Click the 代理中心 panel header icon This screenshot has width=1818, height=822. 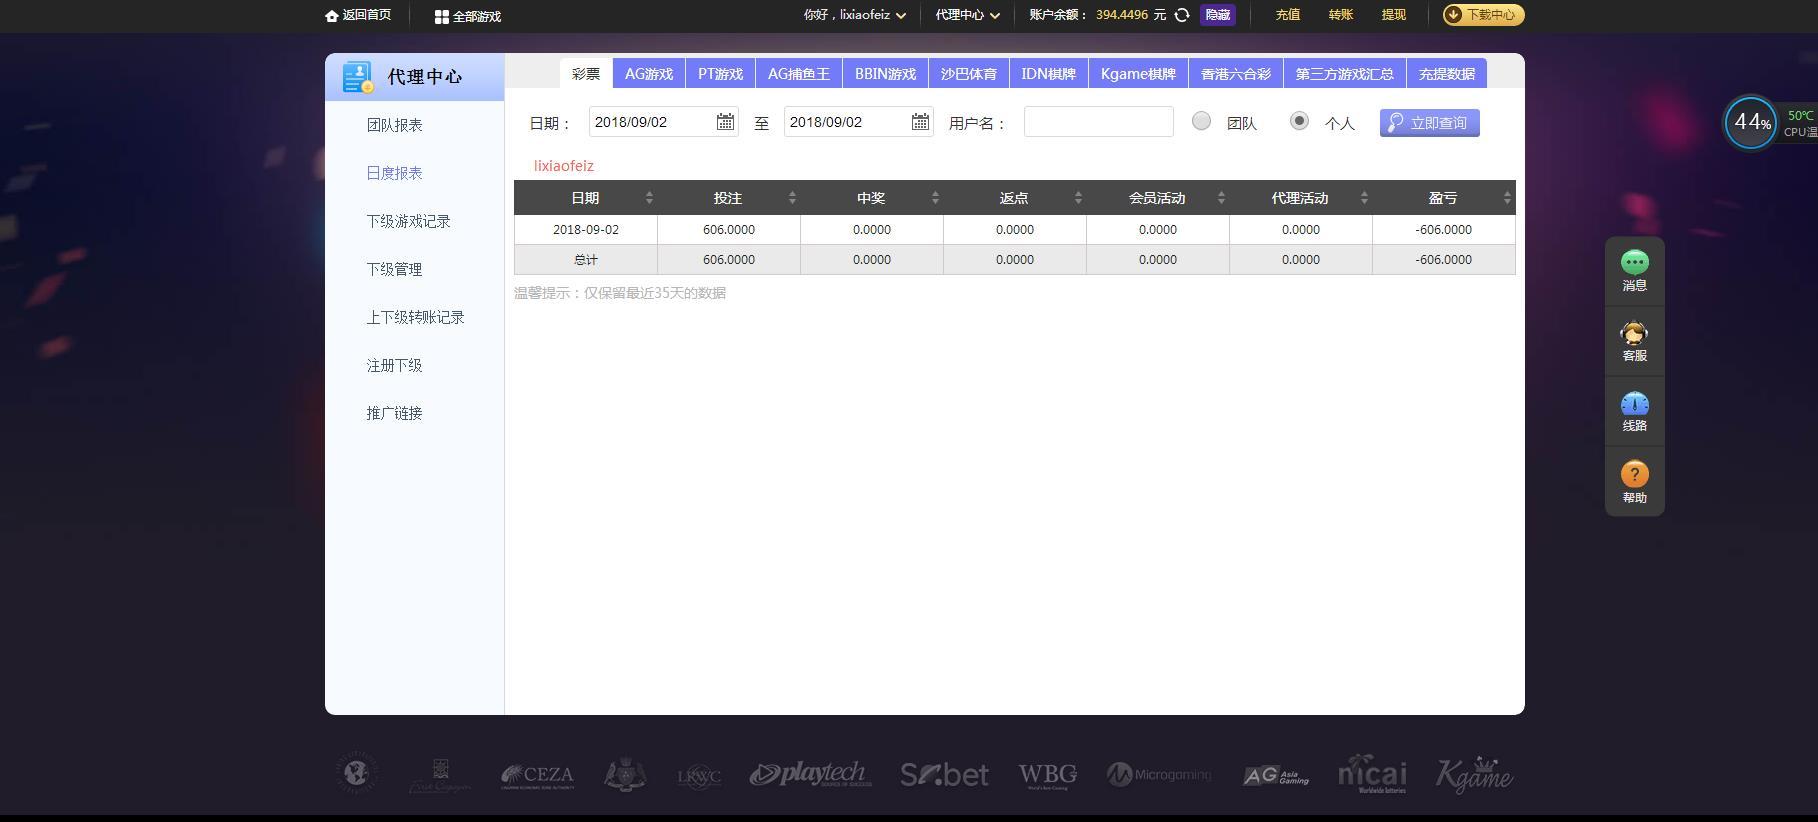[357, 77]
